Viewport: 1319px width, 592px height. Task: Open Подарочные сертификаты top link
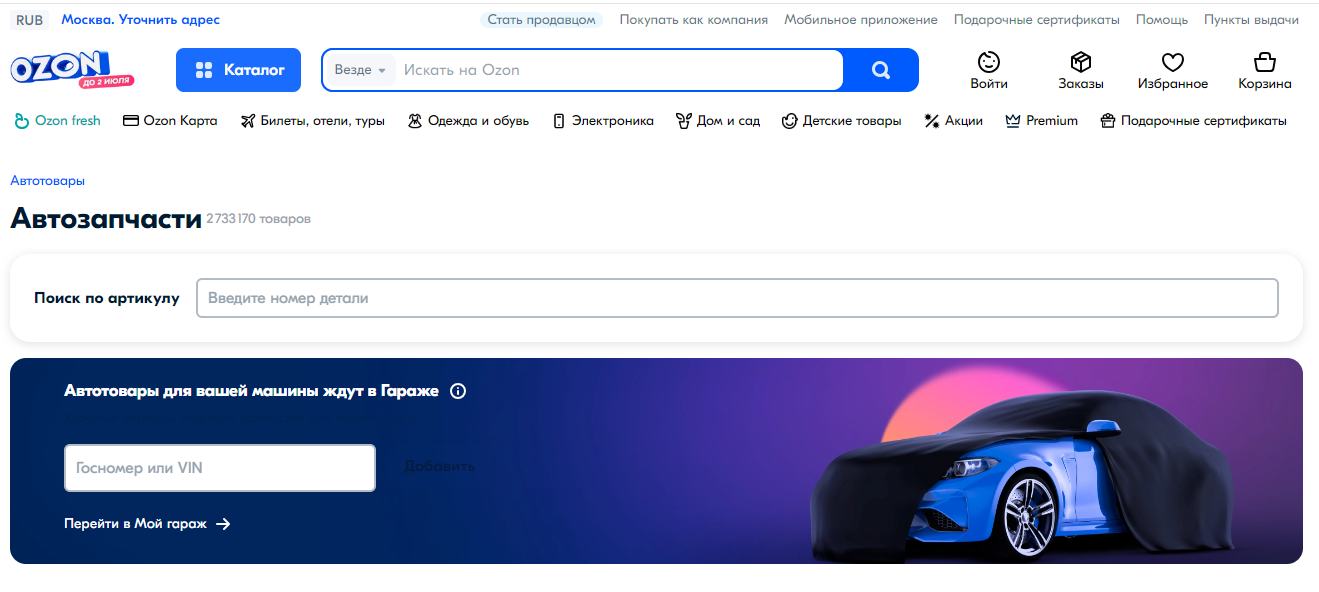click(x=1037, y=19)
